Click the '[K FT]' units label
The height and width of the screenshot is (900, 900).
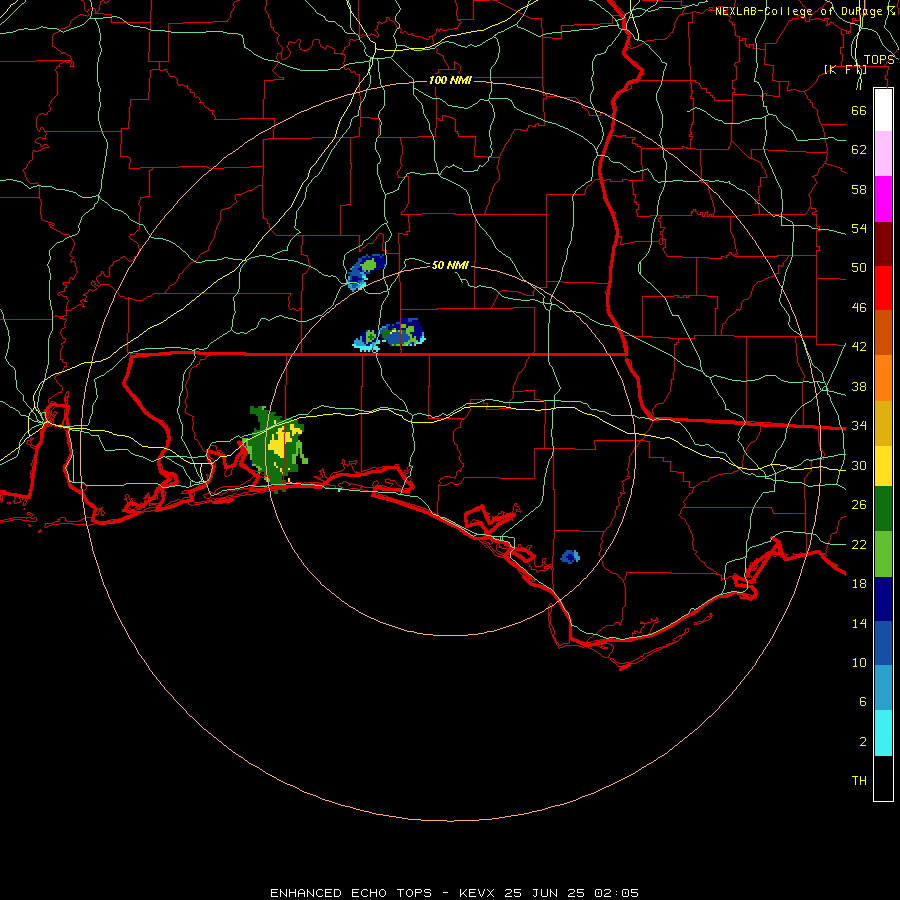tap(845, 70)
